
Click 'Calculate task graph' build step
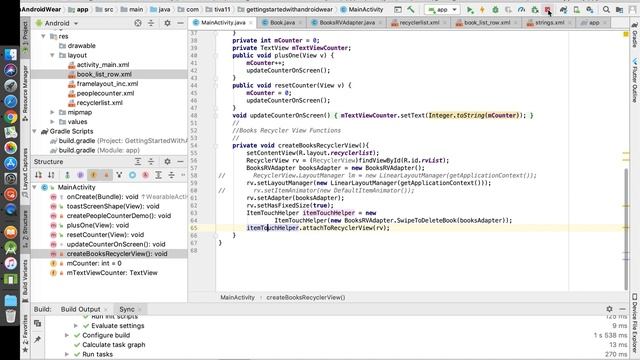click(x=114, y=345)
